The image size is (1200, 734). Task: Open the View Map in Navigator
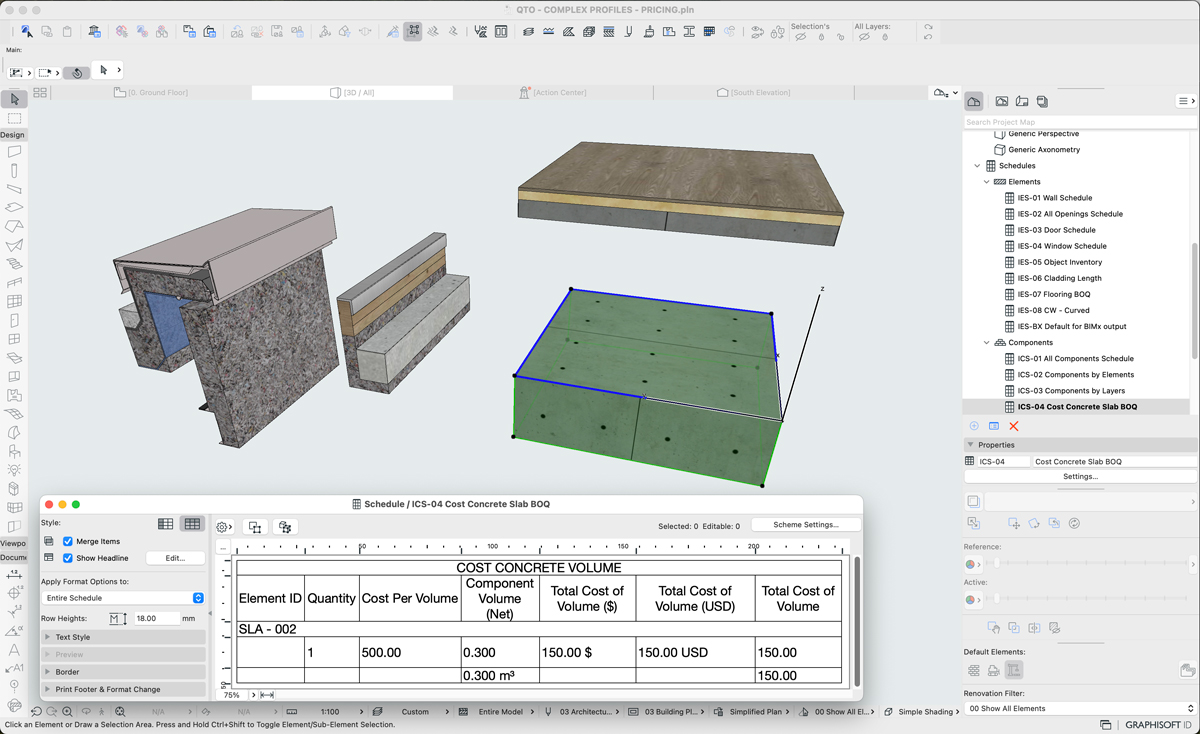click(1001, 101)
